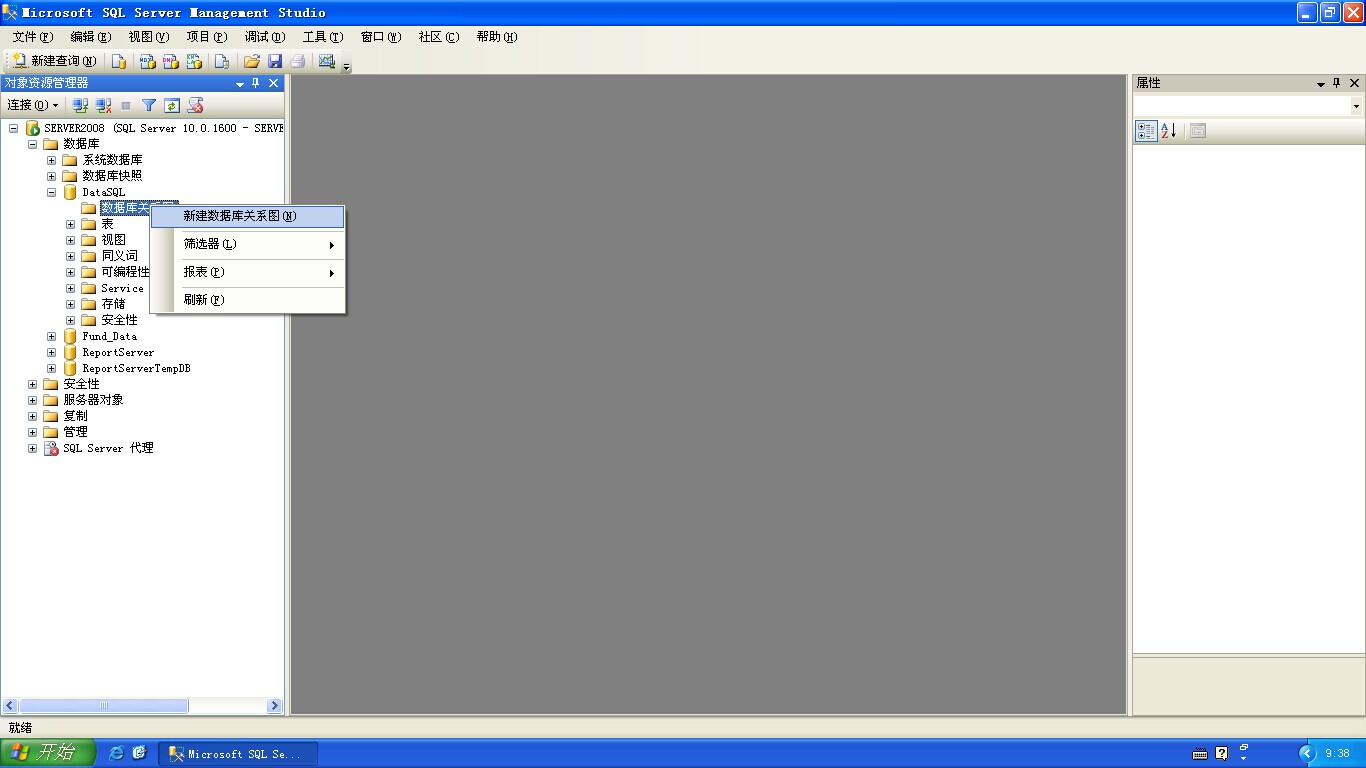Open the 连接 (Connect) dropdown in Object Explorer

point(33,105)
